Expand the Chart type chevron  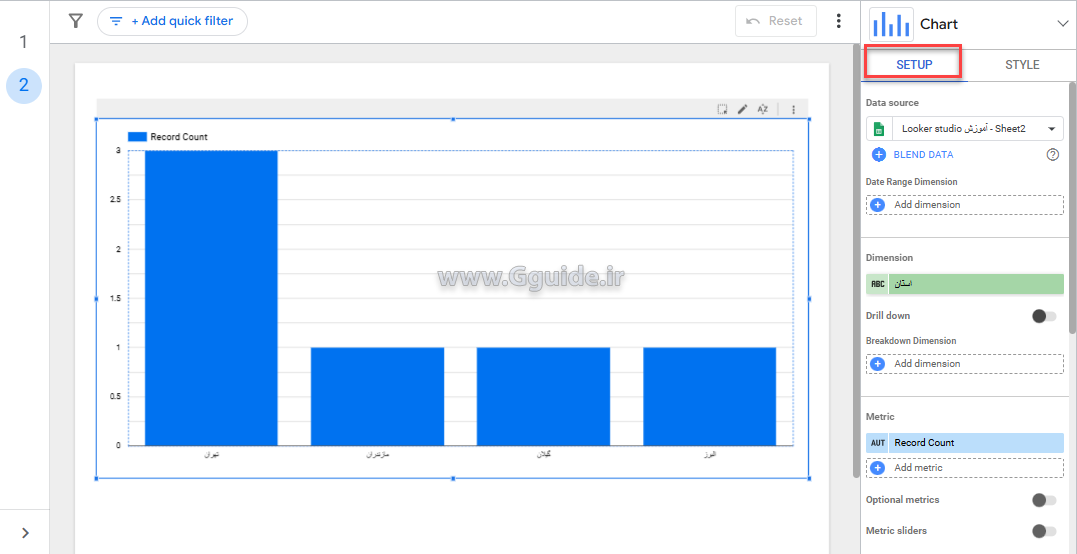click(x=1062, y=24)
